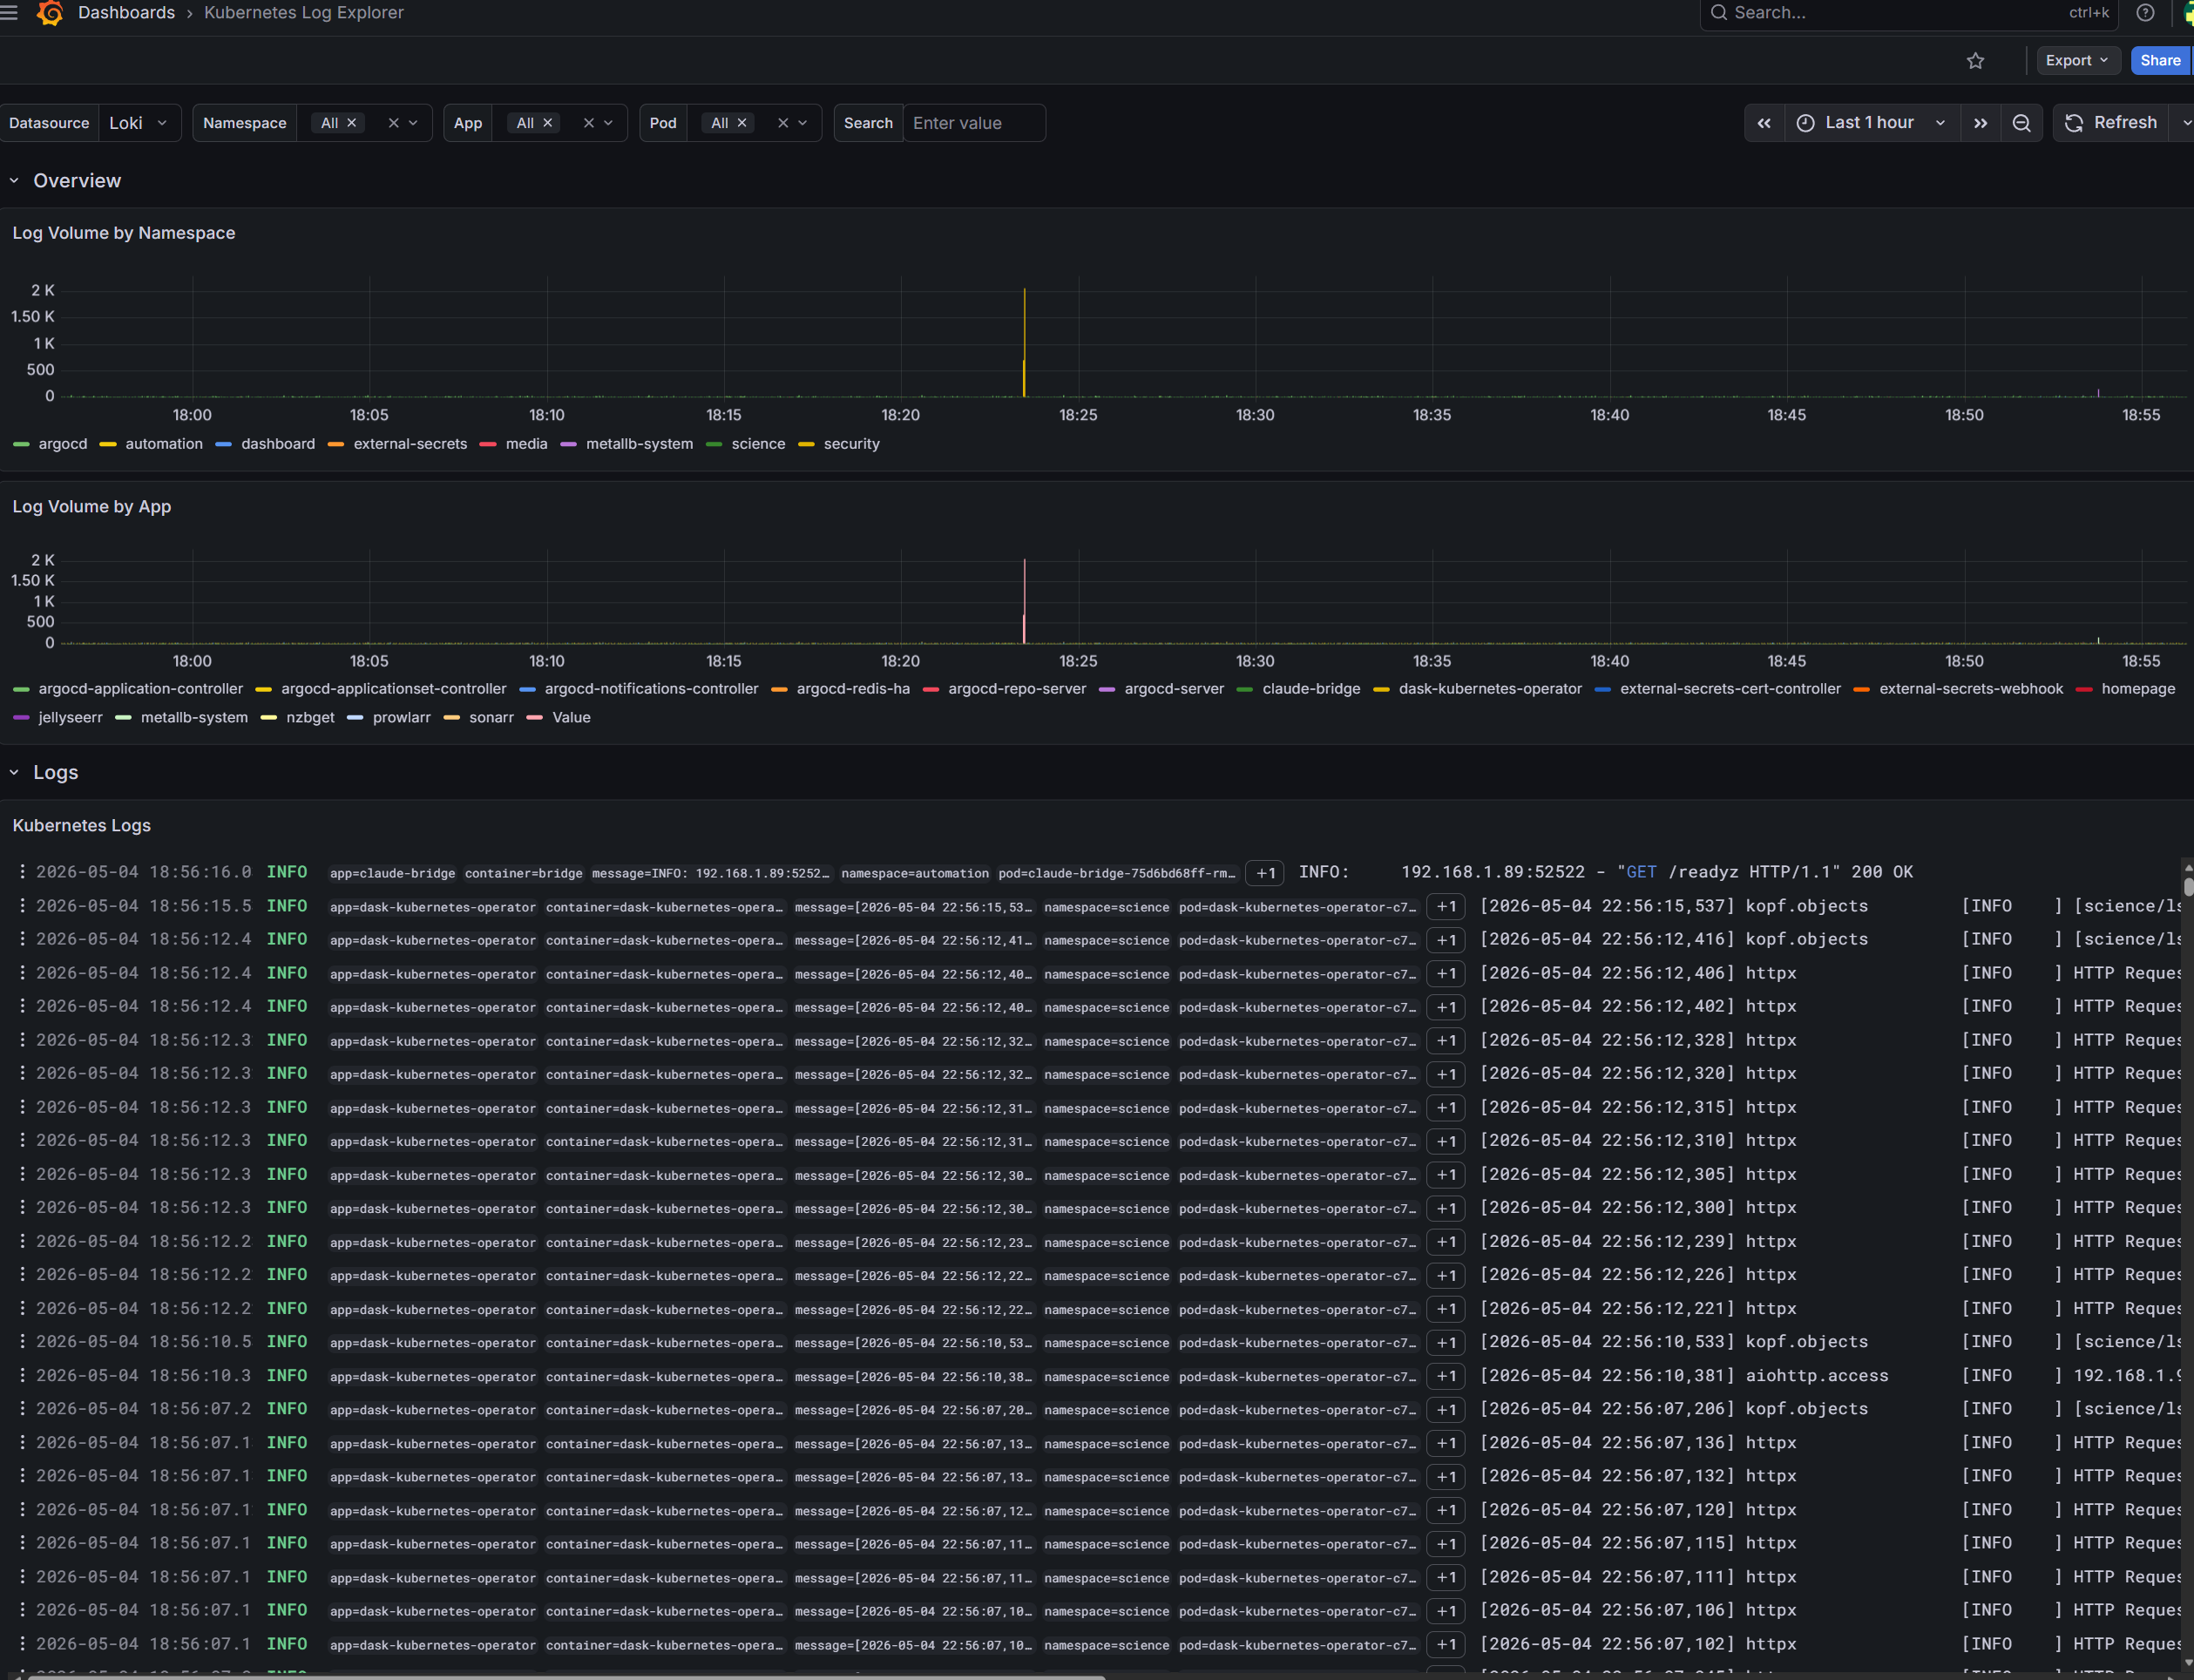Click the search magnifier icon in top bar
Image resolution: width=2194 pixels, height=1680 pixels.
click(1719, 13)
